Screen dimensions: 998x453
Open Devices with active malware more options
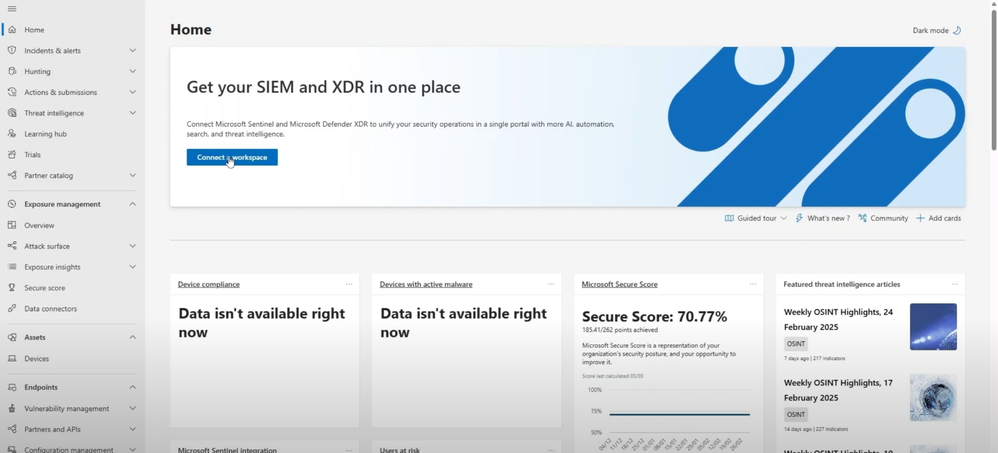(551, 284)
